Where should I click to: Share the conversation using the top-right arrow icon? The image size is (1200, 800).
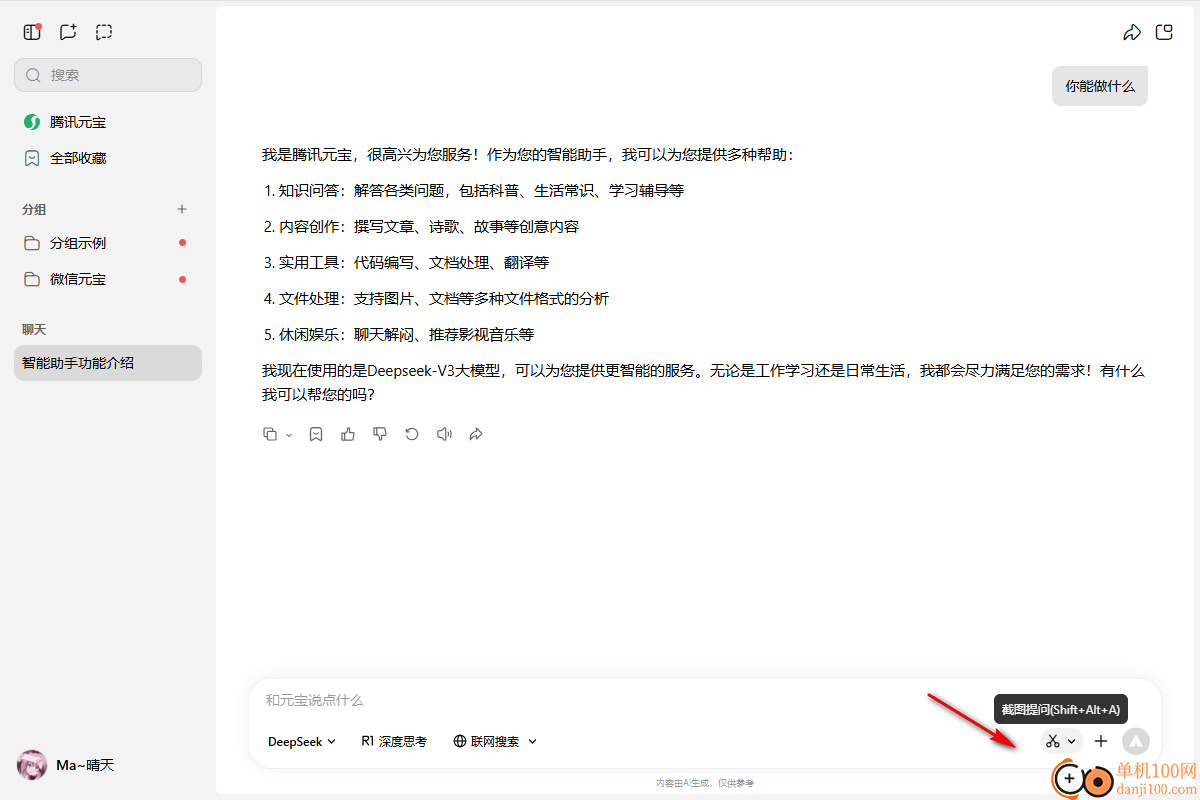[x=1132, y=32]
